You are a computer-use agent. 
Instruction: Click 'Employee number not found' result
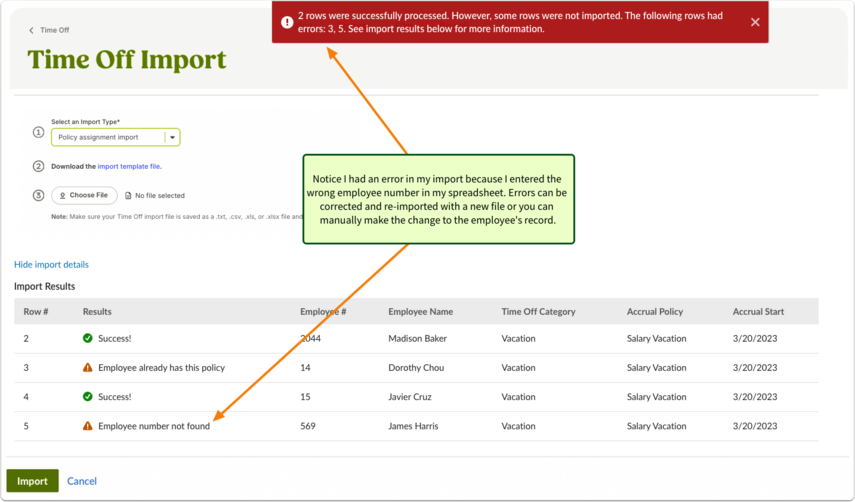coord(154,426)
